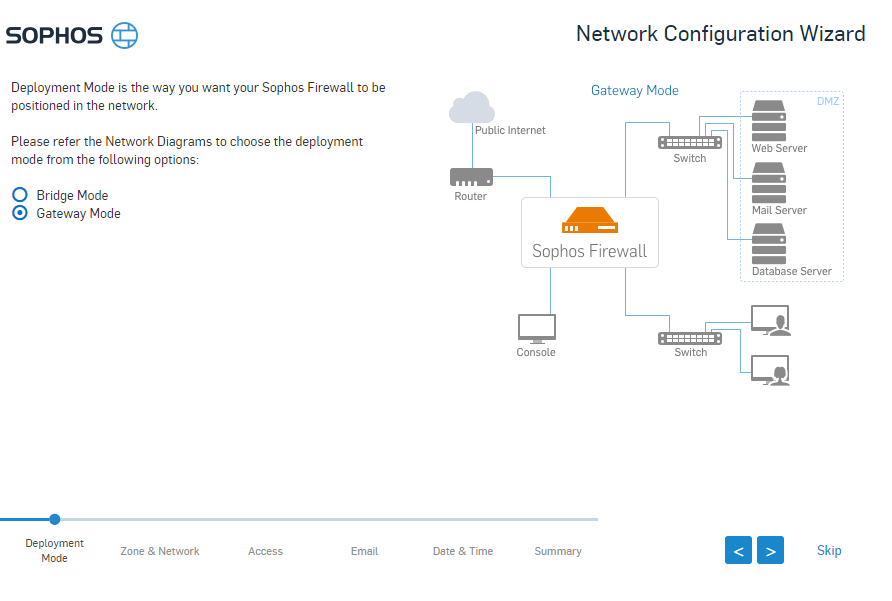Click the Database Server icon
This screenshot has width=892, height=601.
(769, 244)
